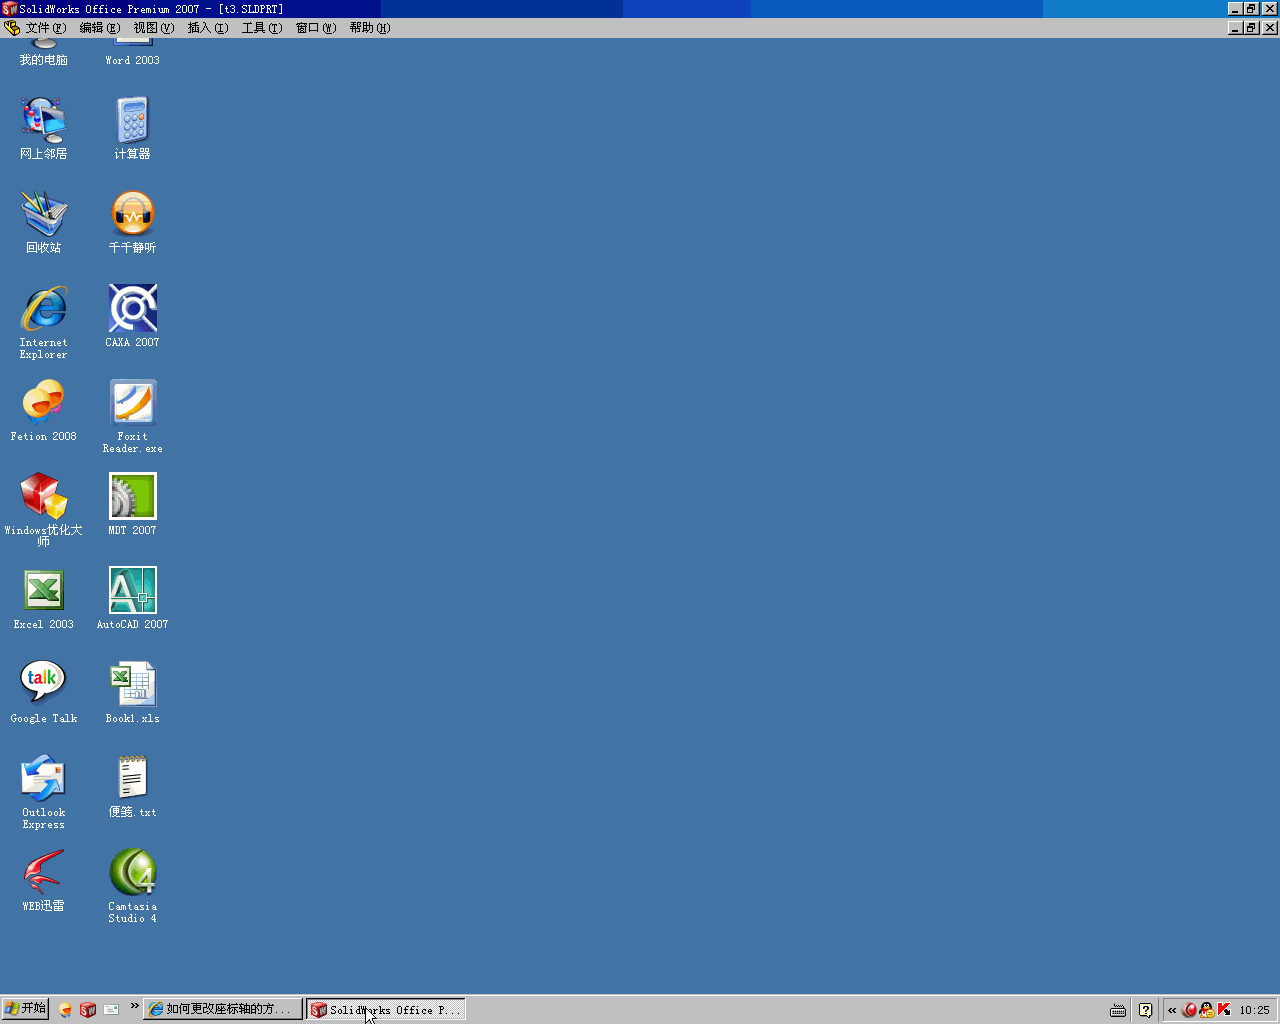Select the 网上邻居 desktop icon
1280x1024 pixels.
(x=44, y=128)
